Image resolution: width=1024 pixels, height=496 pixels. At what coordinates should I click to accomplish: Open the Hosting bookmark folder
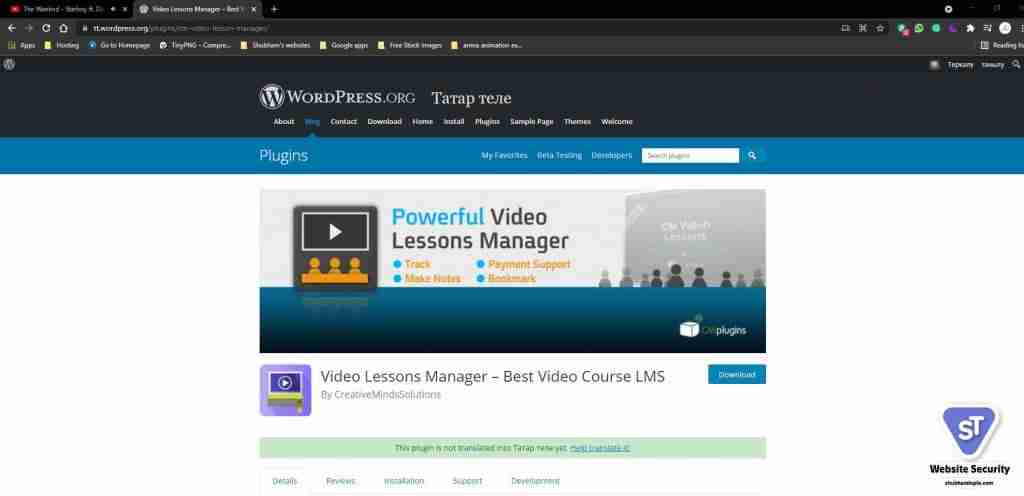point(61,46)
